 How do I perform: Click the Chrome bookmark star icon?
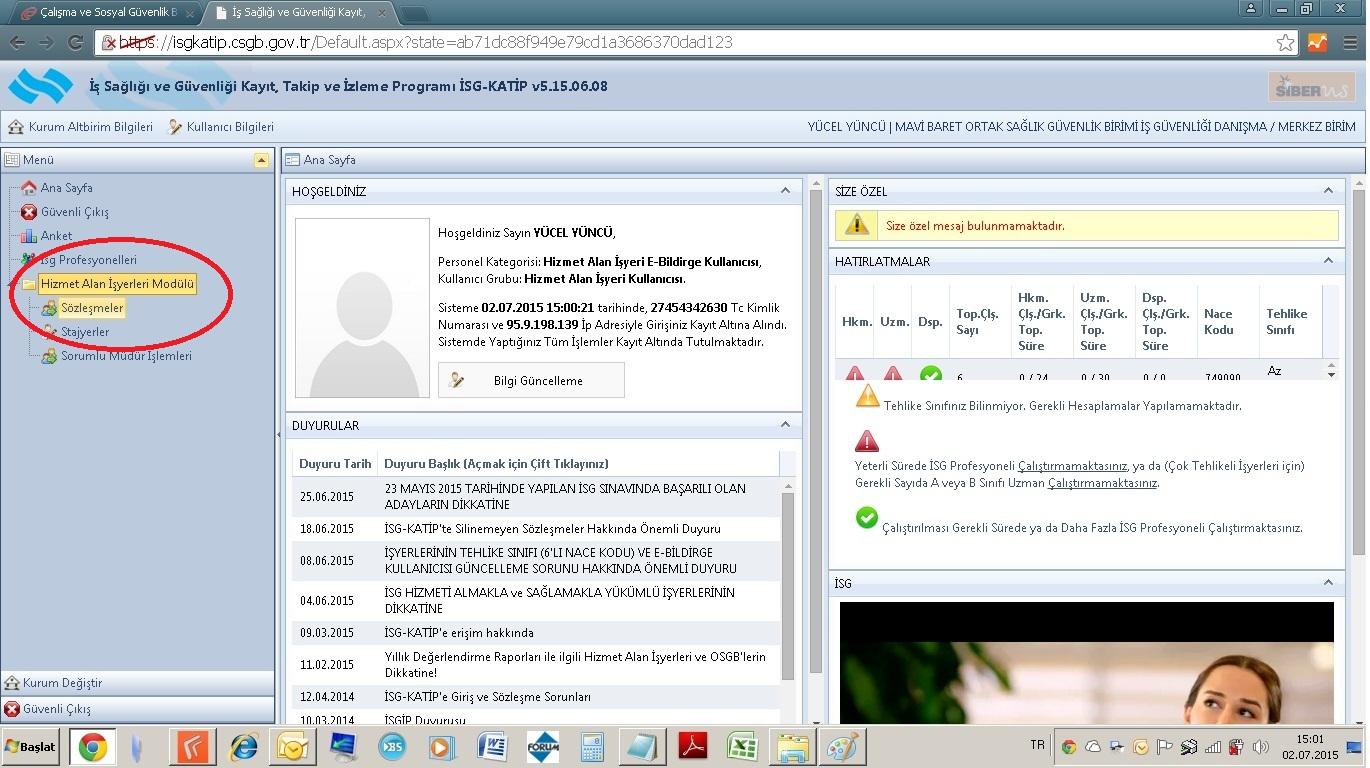tap(1286, 43)
